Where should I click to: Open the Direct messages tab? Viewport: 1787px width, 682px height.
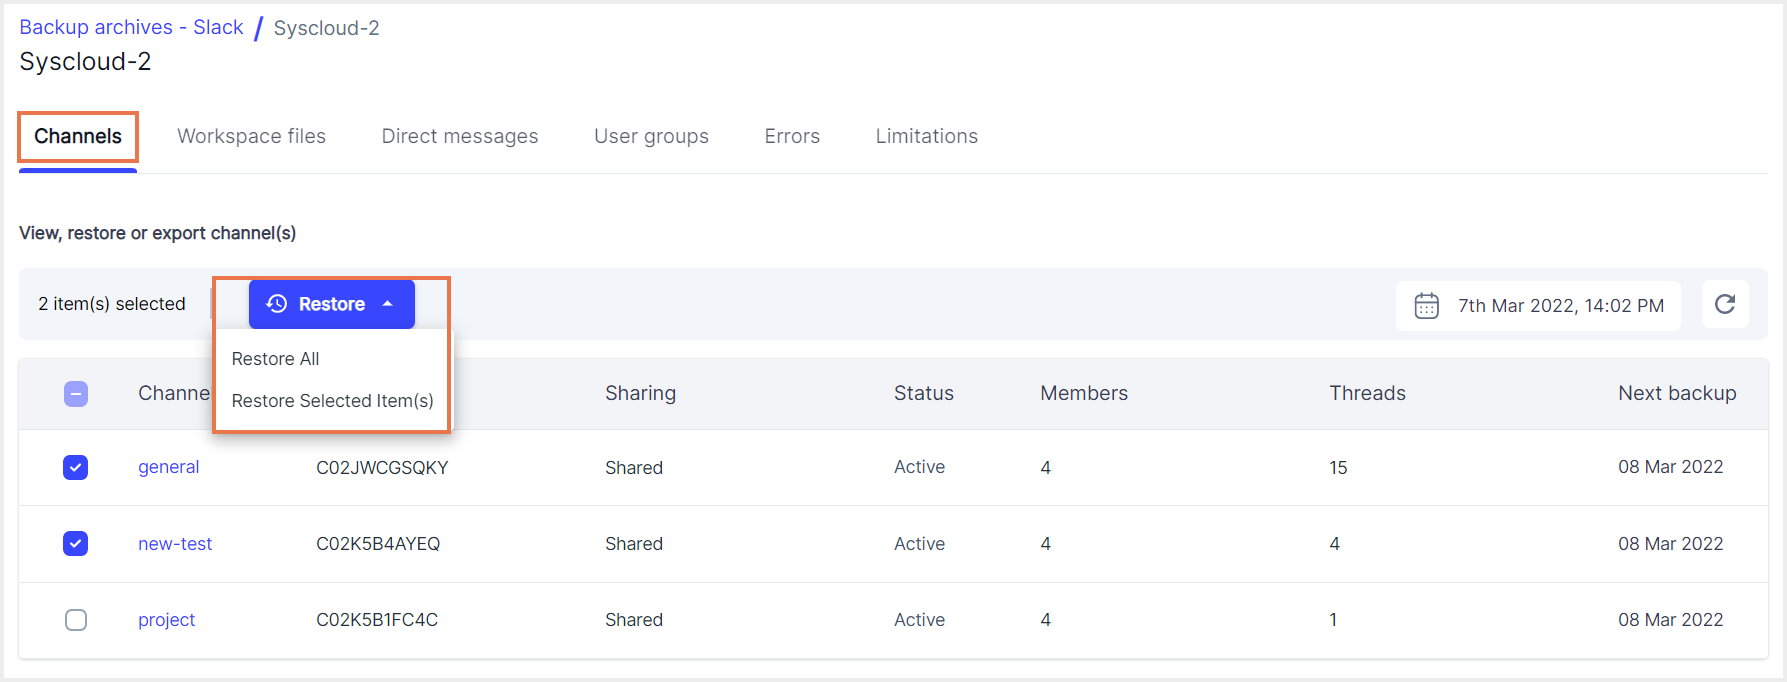(x=459, y=136)
